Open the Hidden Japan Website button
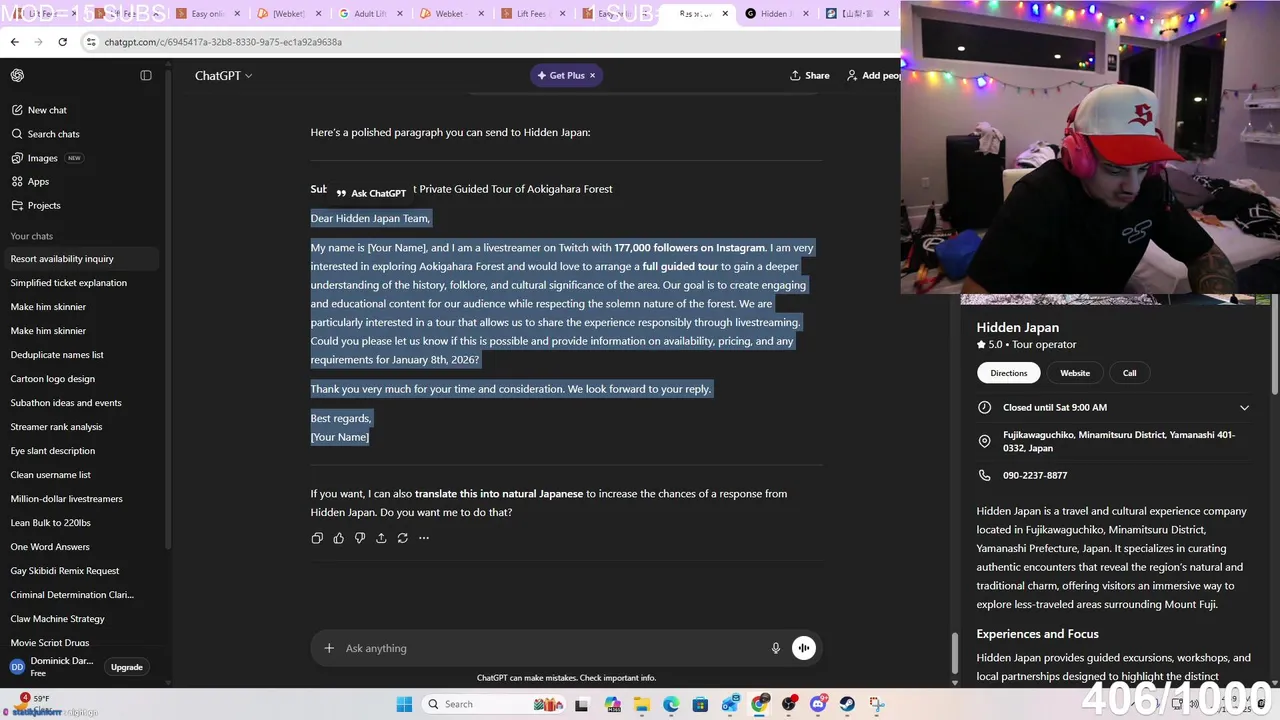This screenshot has height=720, width=1280. [1075, 373]
